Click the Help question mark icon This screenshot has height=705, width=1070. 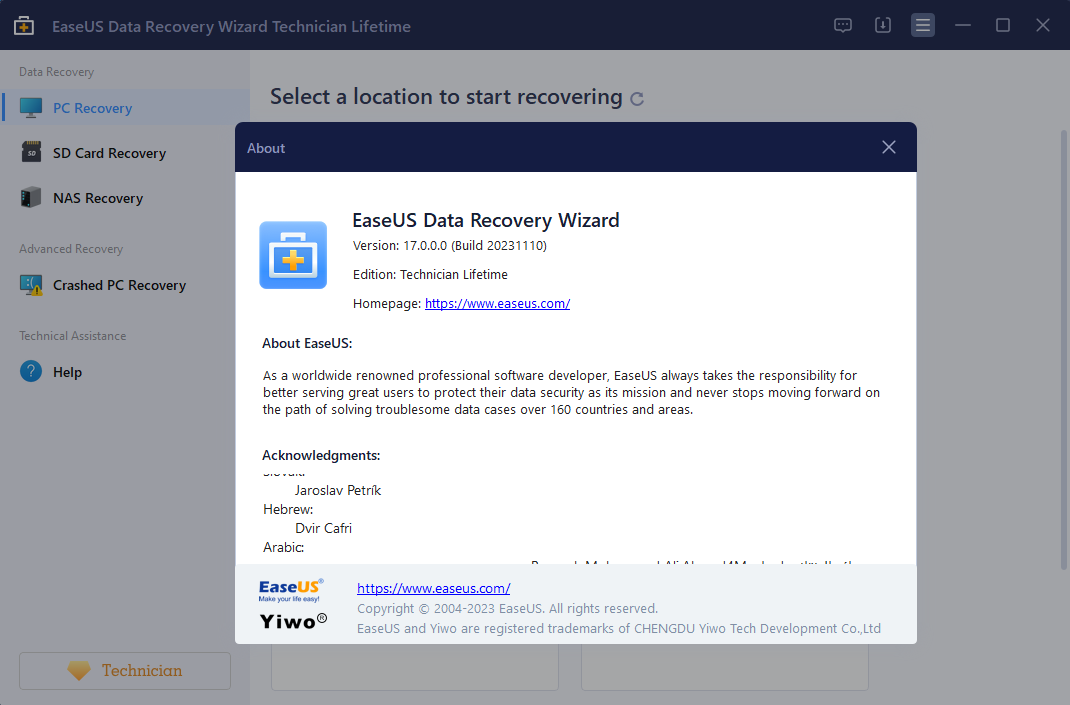31,371
